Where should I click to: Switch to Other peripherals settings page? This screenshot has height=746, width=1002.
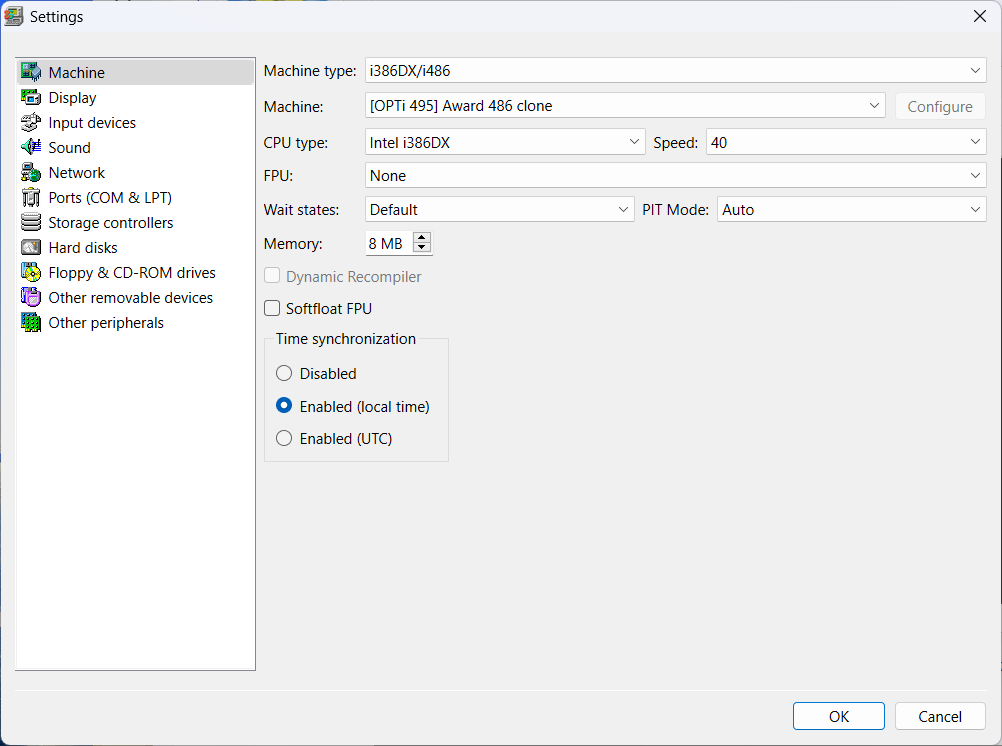coord(106,323)
